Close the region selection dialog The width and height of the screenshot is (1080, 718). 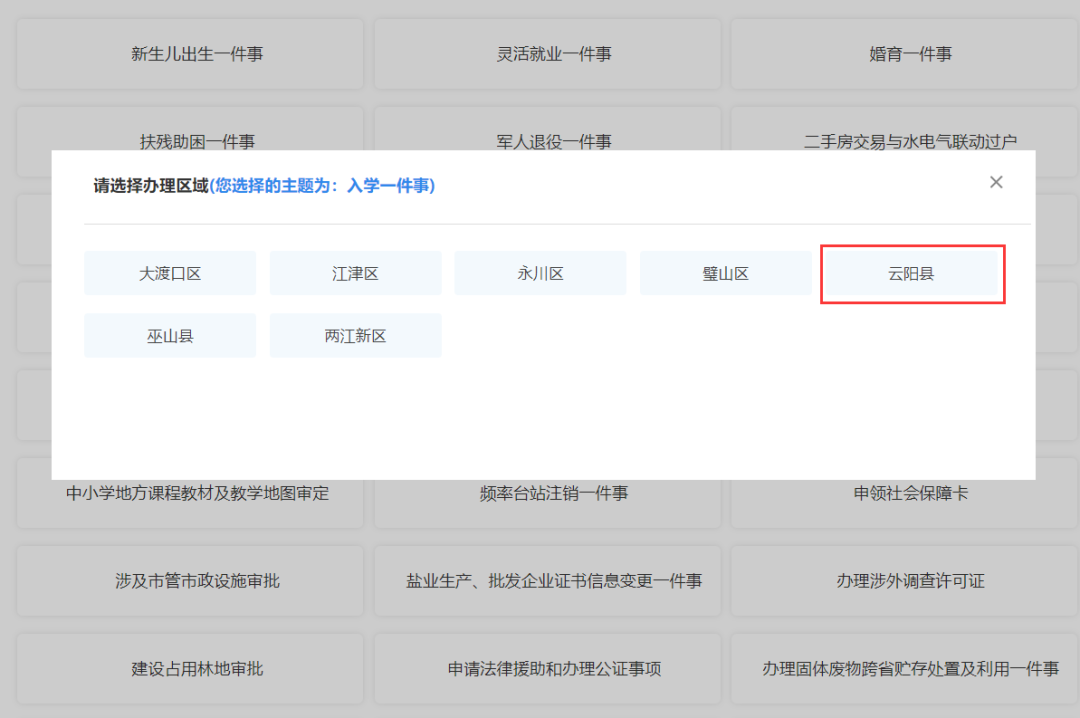click(995, 182)
